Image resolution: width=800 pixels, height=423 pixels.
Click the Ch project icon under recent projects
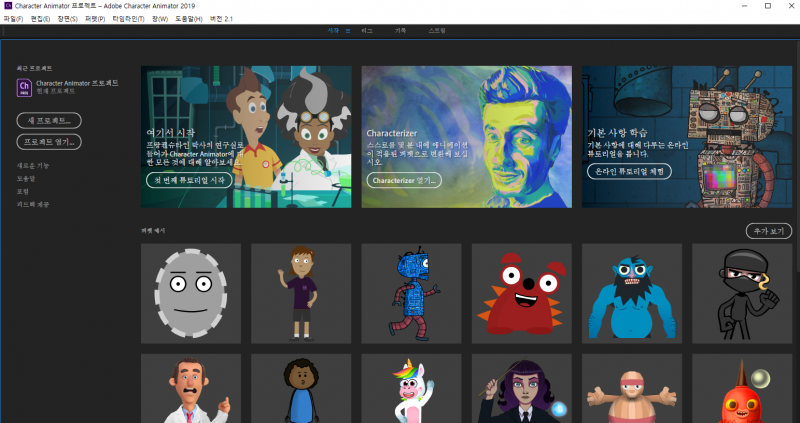[25, 87]
